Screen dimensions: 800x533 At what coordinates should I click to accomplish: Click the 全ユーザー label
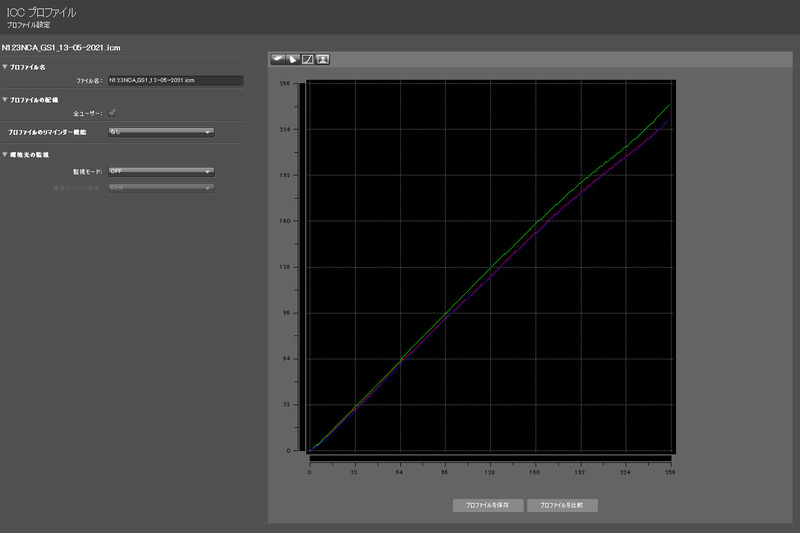coord(88,113)
